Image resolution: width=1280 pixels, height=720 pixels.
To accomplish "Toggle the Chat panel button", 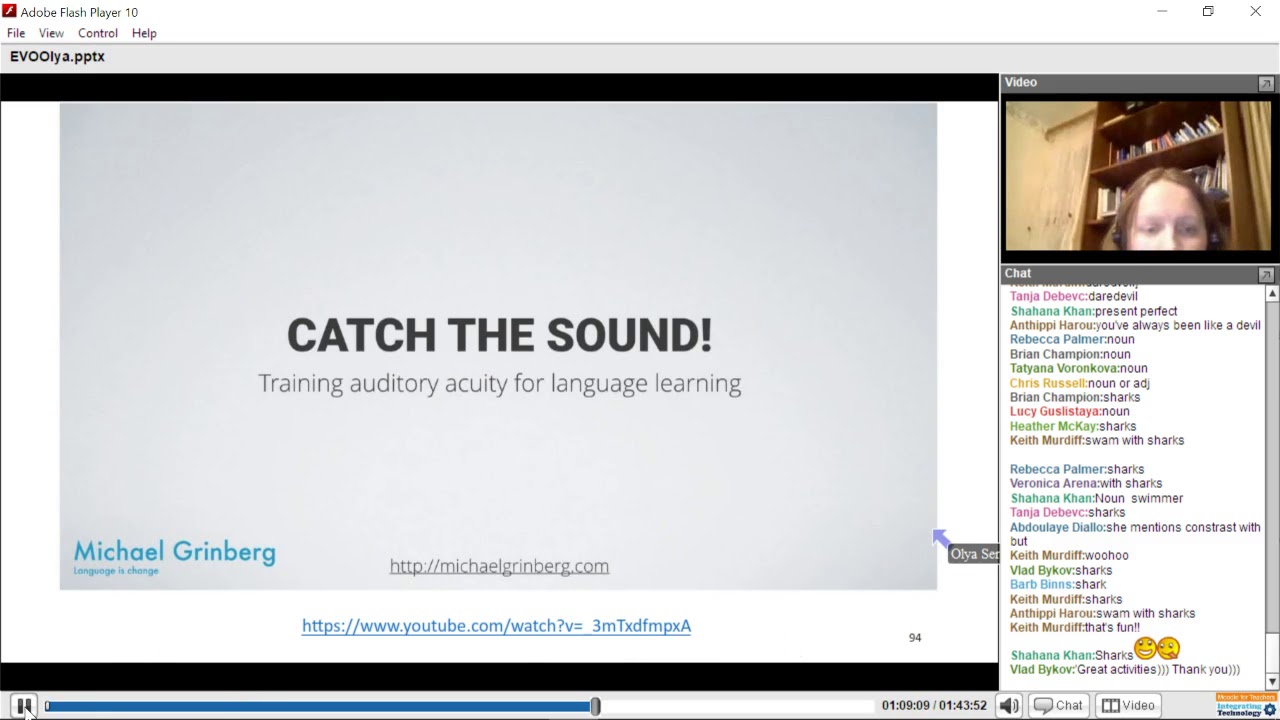I will (x=1059, y=706).
